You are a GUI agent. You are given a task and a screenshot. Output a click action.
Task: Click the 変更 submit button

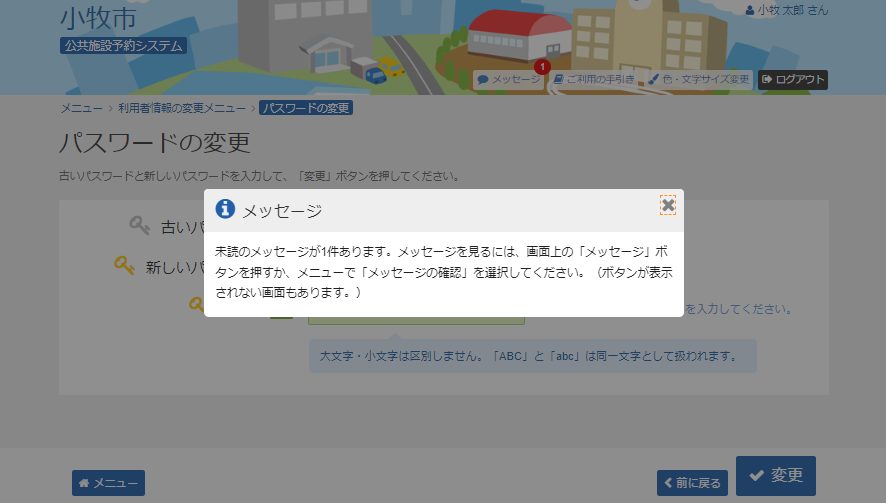pos(776,475)
